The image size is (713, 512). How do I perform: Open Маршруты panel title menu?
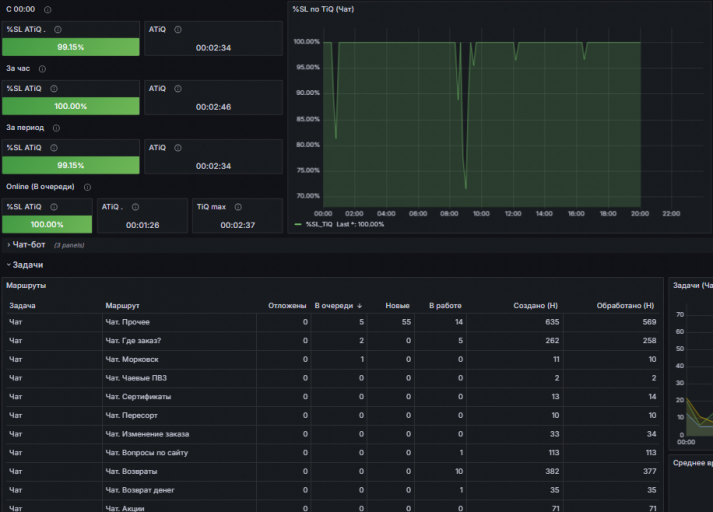click(26, 286)
